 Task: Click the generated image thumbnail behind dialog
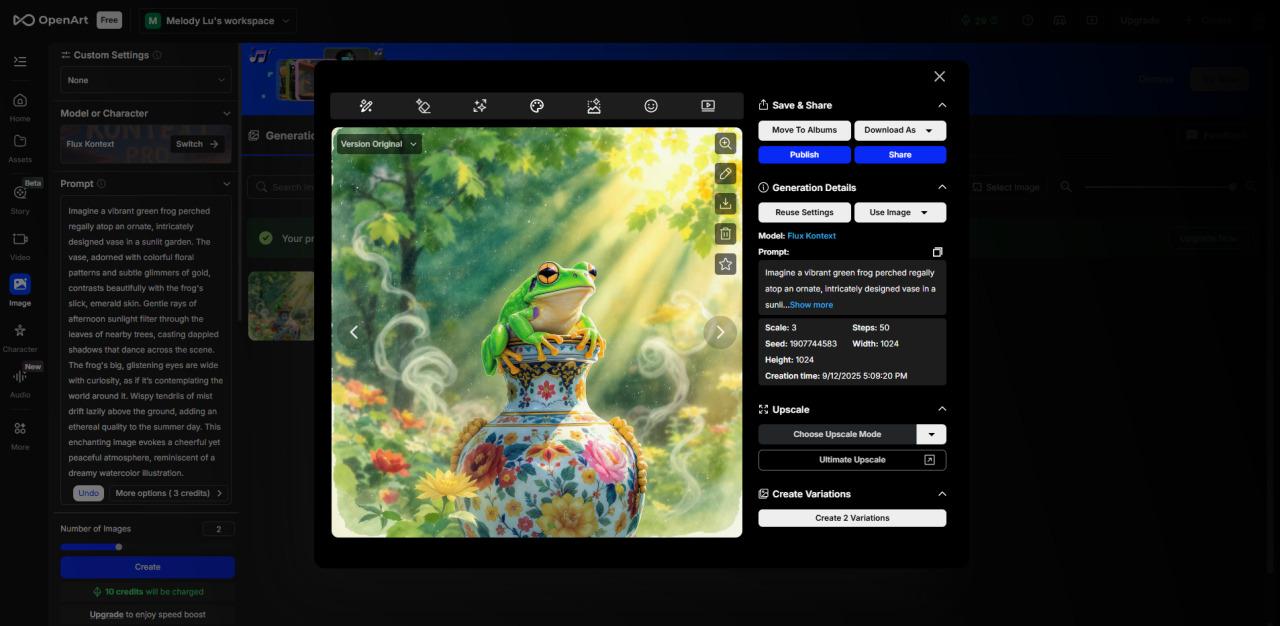pos(282,305)
